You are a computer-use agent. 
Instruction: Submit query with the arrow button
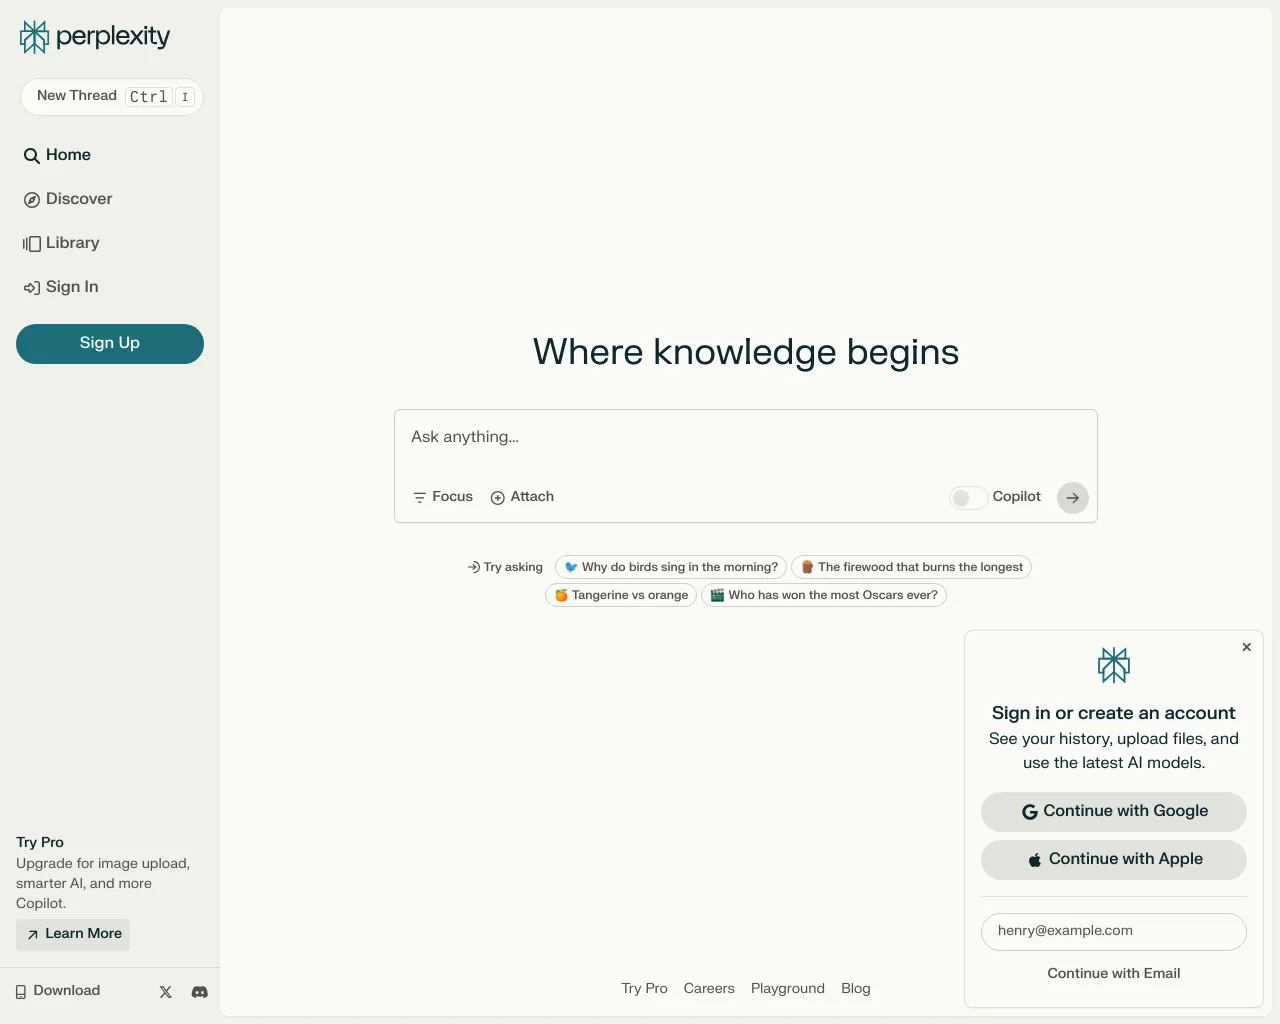click(x=1073, y=498)
